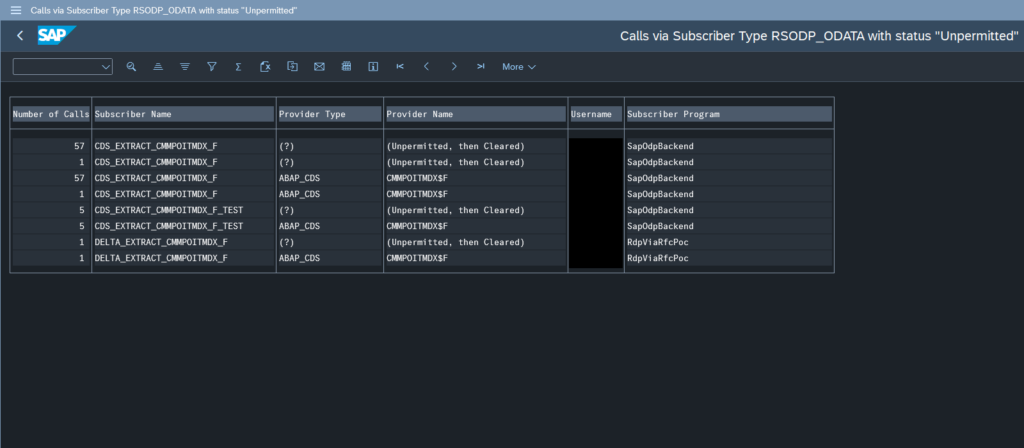
Task: Select the Subscriber Name column header
Action: (x=184, y=114)
